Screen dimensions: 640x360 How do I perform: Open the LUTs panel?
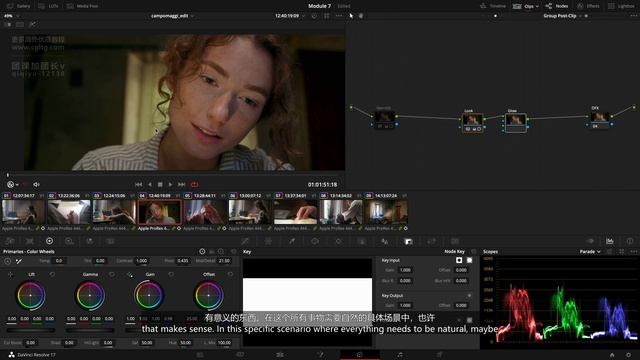48,6
